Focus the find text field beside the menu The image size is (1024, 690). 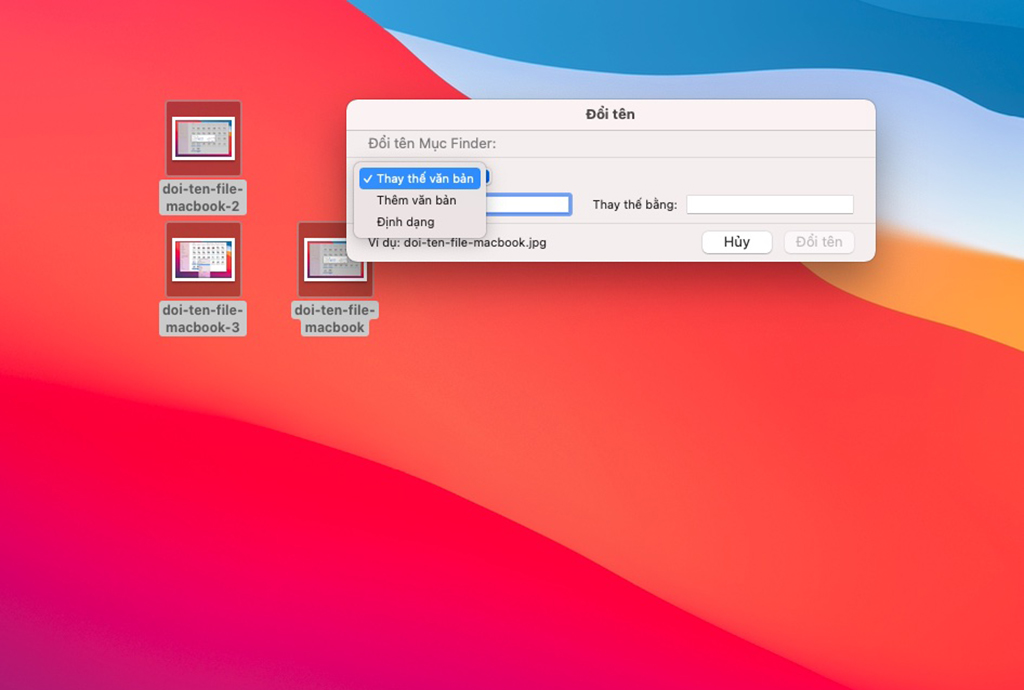528,204
